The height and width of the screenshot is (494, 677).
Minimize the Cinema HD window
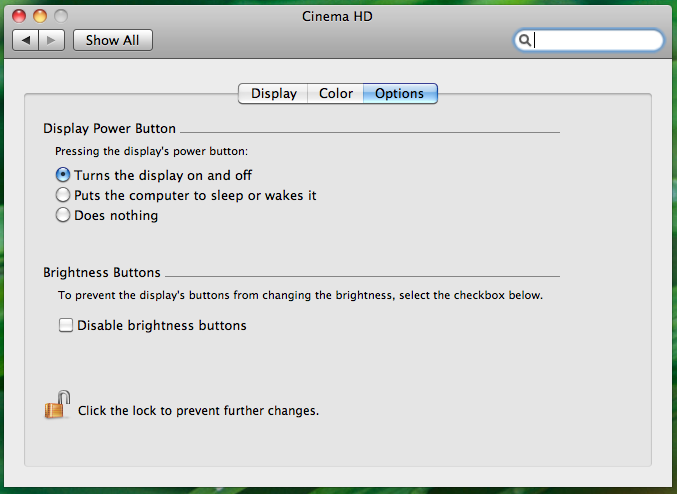[x=40, y=16]
